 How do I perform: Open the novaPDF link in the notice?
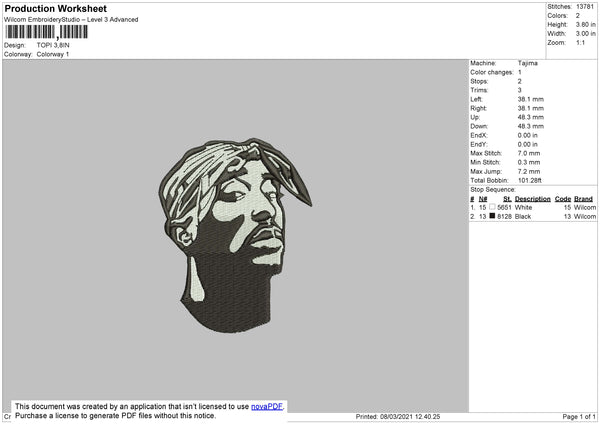[x=267, y=406]
